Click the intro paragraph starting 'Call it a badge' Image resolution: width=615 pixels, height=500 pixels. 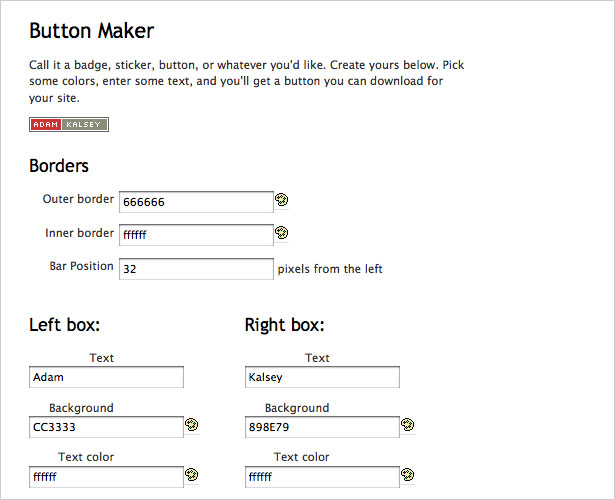(x=246, y=81)
